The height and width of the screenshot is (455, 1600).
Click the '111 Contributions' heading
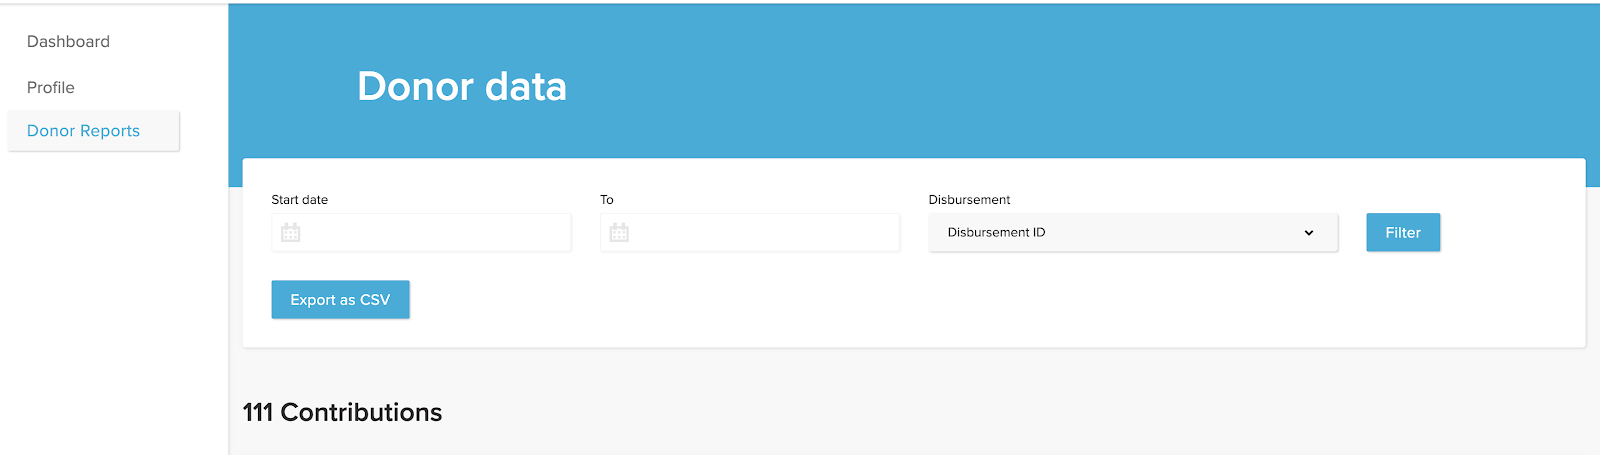pos(342,412)
